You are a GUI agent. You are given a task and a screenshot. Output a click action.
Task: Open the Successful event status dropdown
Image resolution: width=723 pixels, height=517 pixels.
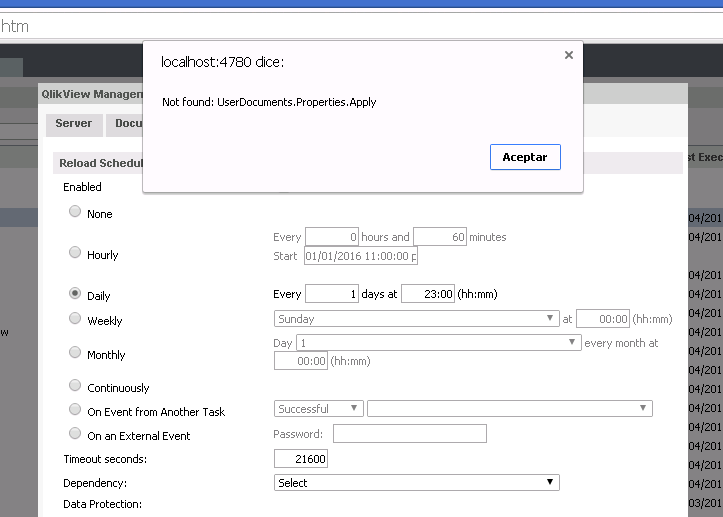tap(318, 409)
